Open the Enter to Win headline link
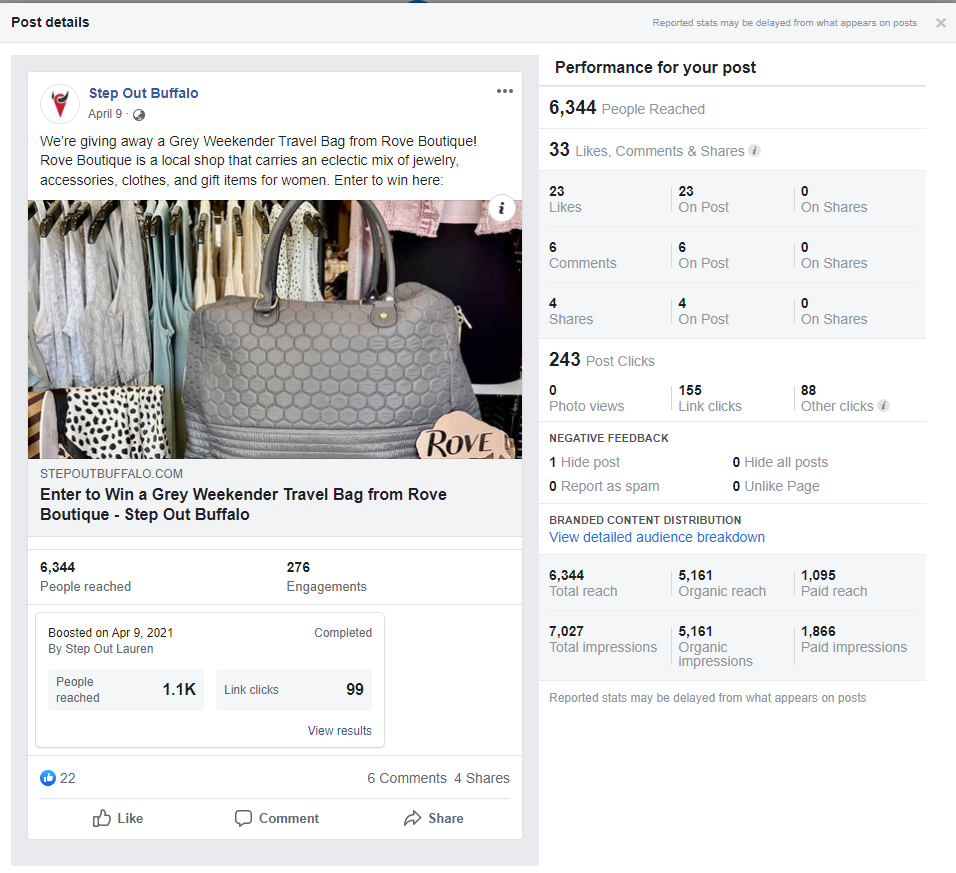 pyautogui.click(x=243, y=504)
